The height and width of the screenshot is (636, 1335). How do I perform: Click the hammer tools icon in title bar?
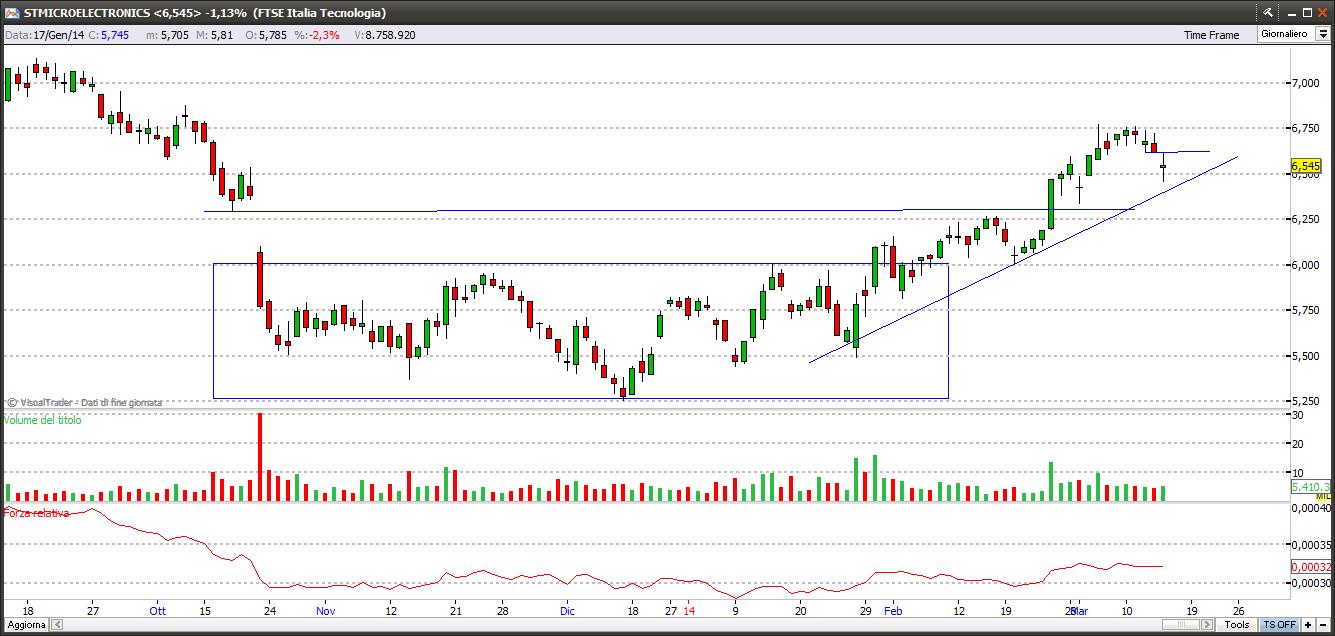[1268, 13]
